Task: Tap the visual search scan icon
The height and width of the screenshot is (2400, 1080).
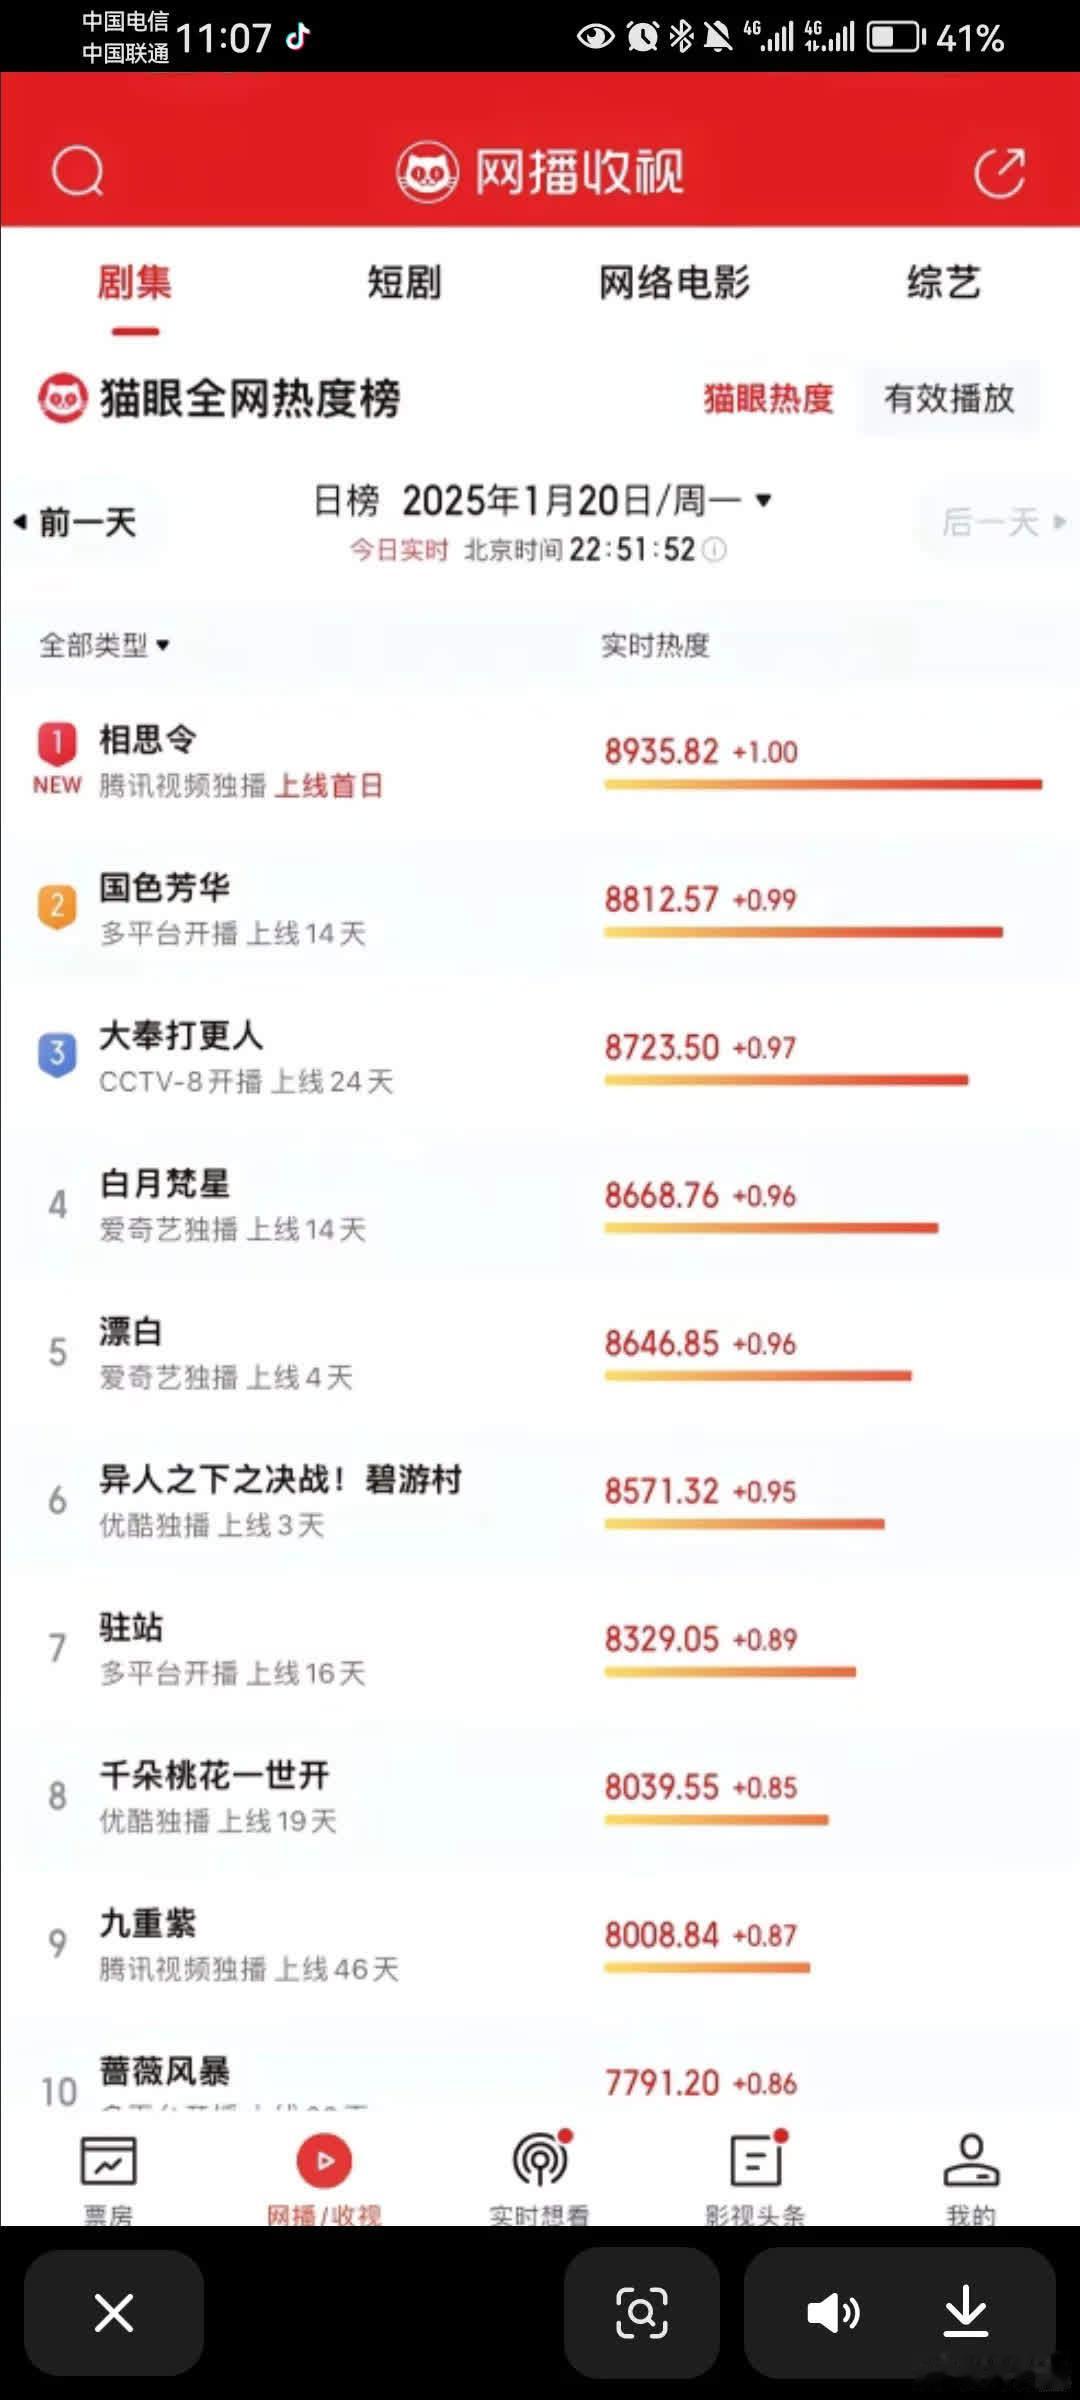Action: tap(642, 2312)
